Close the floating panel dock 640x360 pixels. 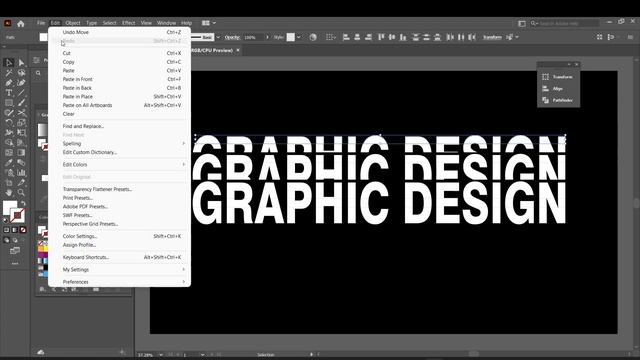tap(576, 64)
